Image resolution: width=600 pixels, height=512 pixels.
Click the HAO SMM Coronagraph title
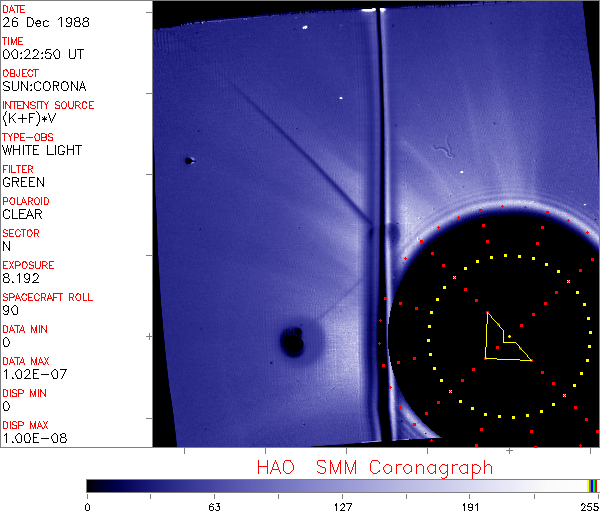[374, 467]
